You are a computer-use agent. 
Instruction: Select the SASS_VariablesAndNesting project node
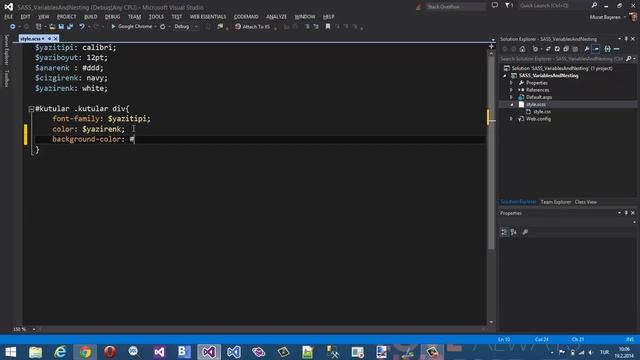click(548, 76)
